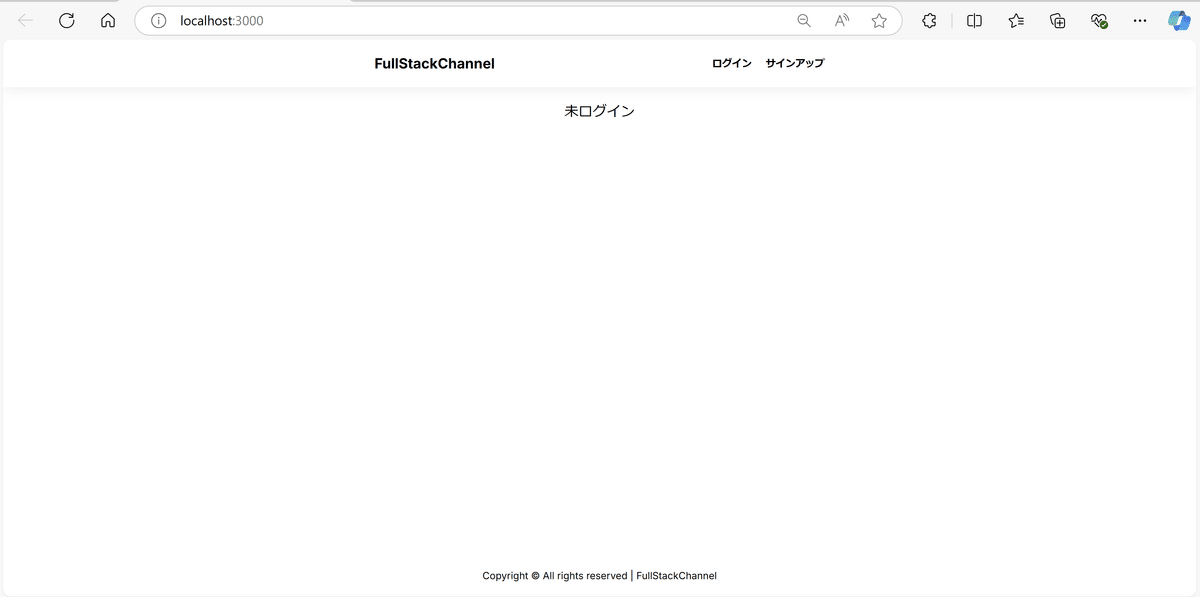View site information icon beside localhost
This screenshot has width=1200, height=597.
[x=158, y=20]
